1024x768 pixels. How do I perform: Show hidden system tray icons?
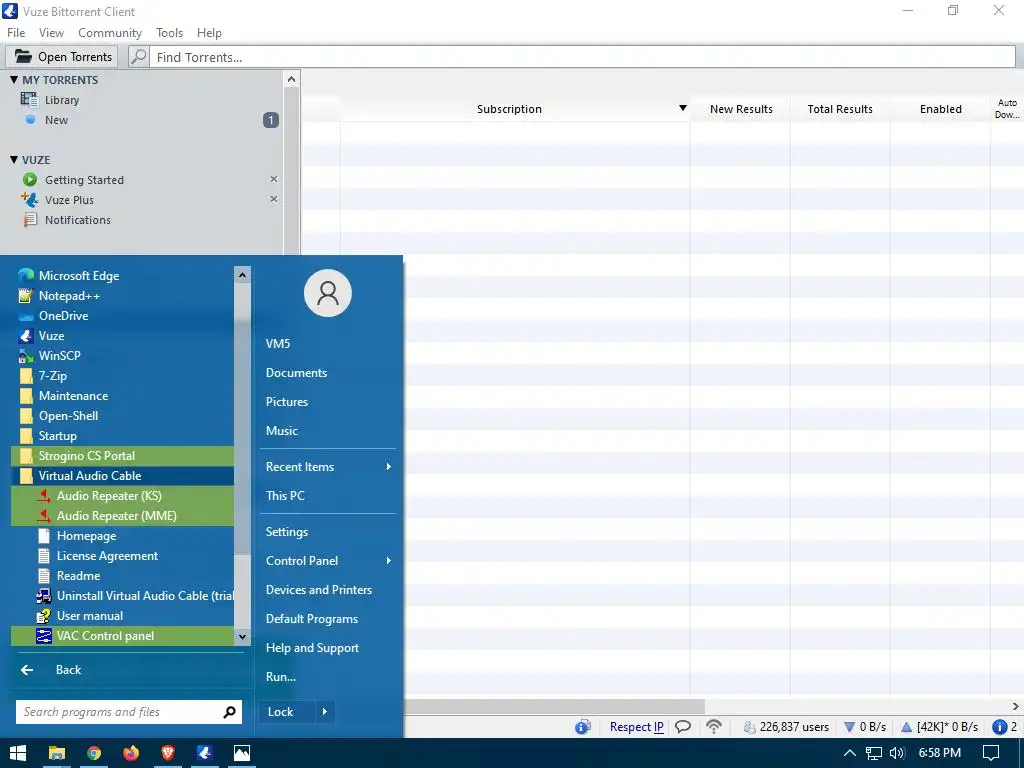point(850,753)
